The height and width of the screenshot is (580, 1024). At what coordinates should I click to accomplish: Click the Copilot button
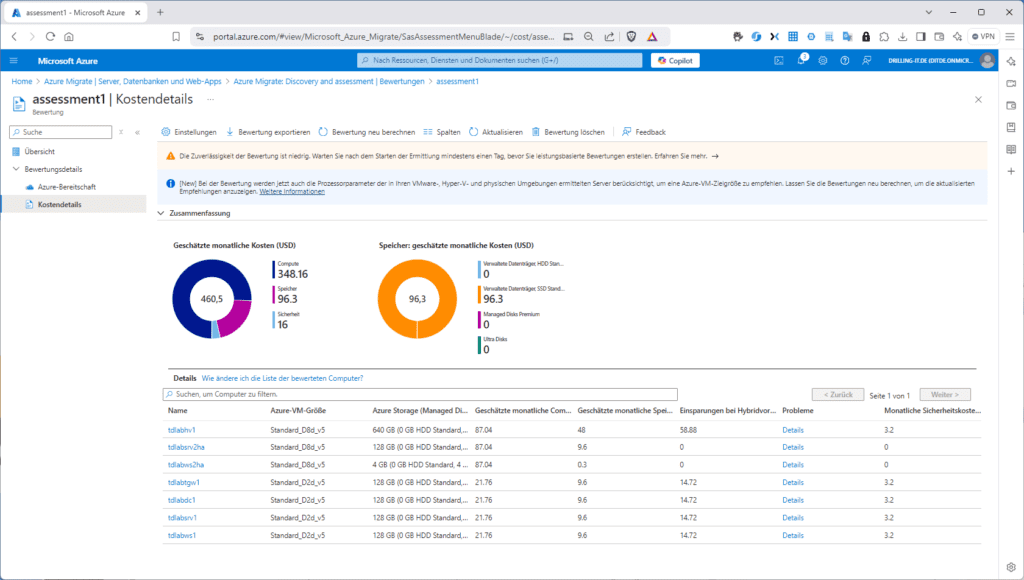coord(675,61)
